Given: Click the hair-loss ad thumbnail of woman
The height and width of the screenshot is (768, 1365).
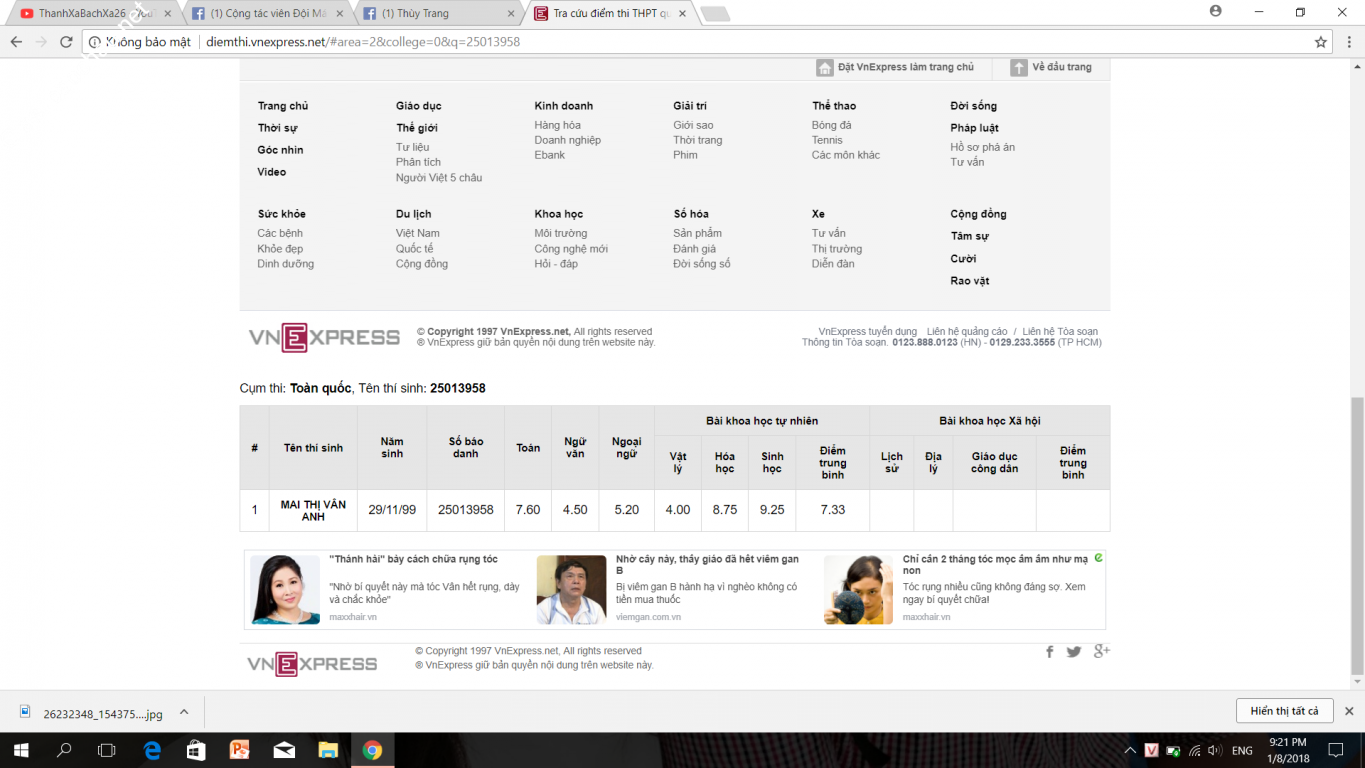Looking at the screenshot, I should coord(285,590).
